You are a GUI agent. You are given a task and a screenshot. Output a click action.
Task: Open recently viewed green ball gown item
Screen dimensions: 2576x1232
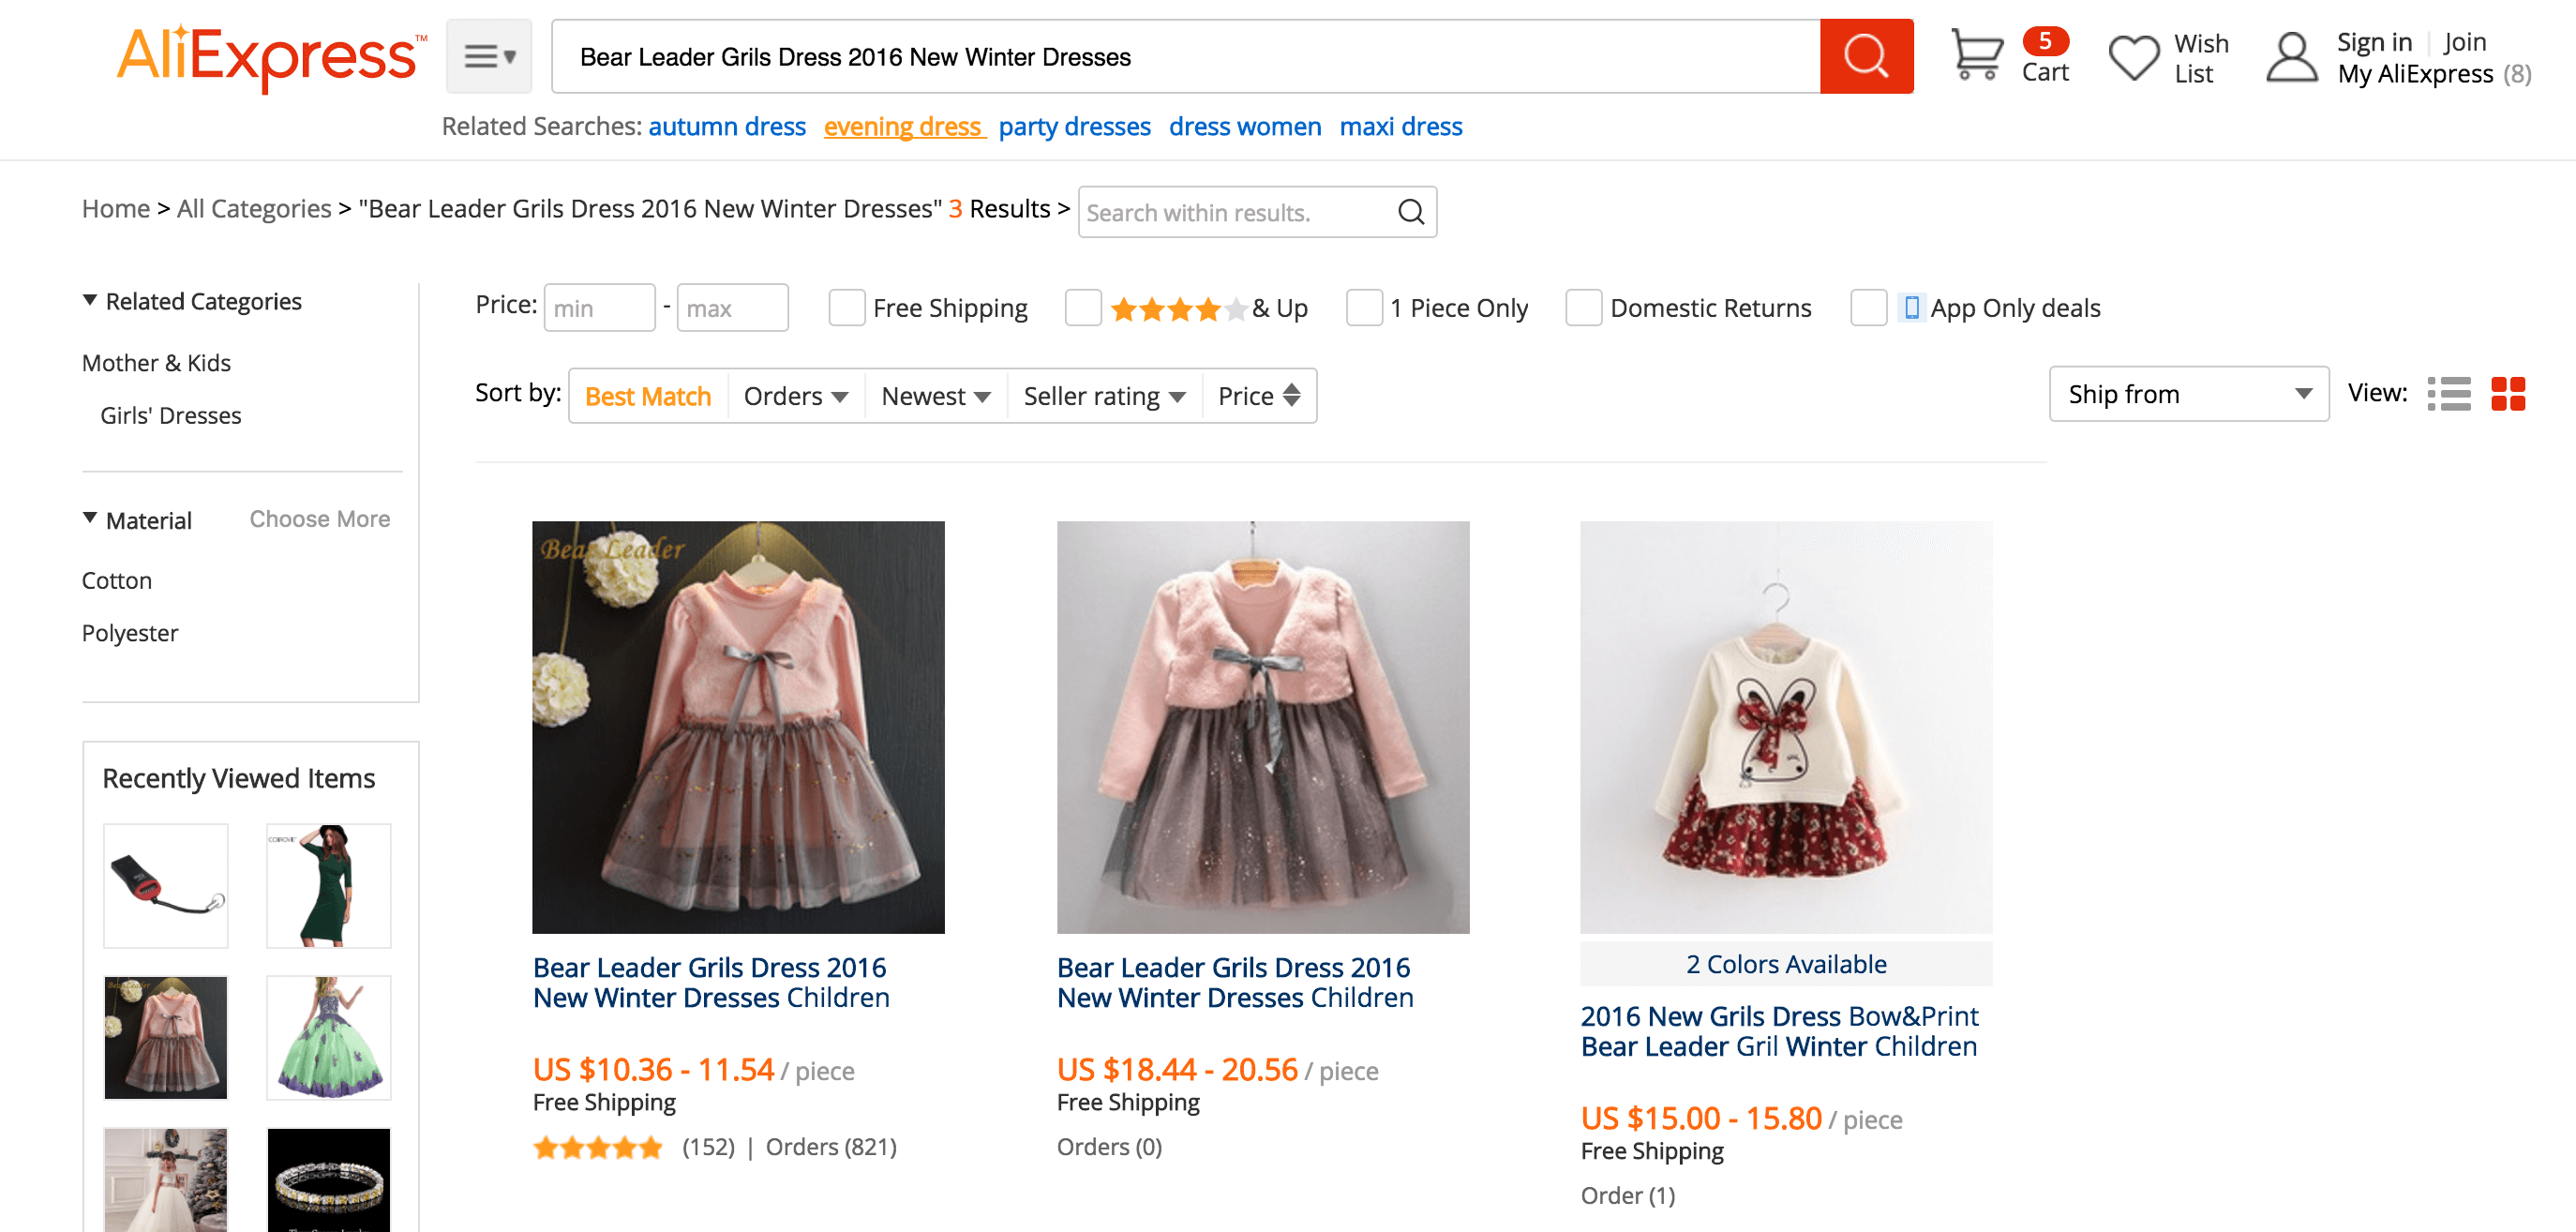pos(329,1038)
